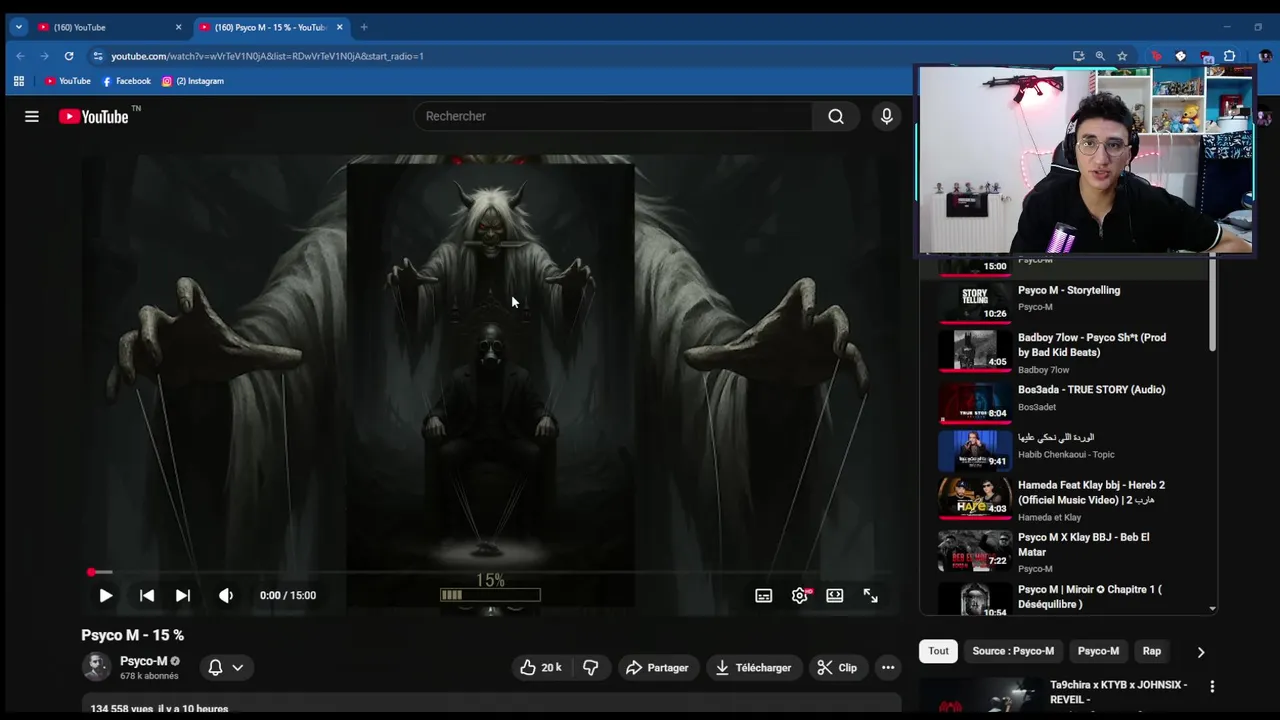
Task: Enter fullscreen mode
Action: (x=871, y=596)
